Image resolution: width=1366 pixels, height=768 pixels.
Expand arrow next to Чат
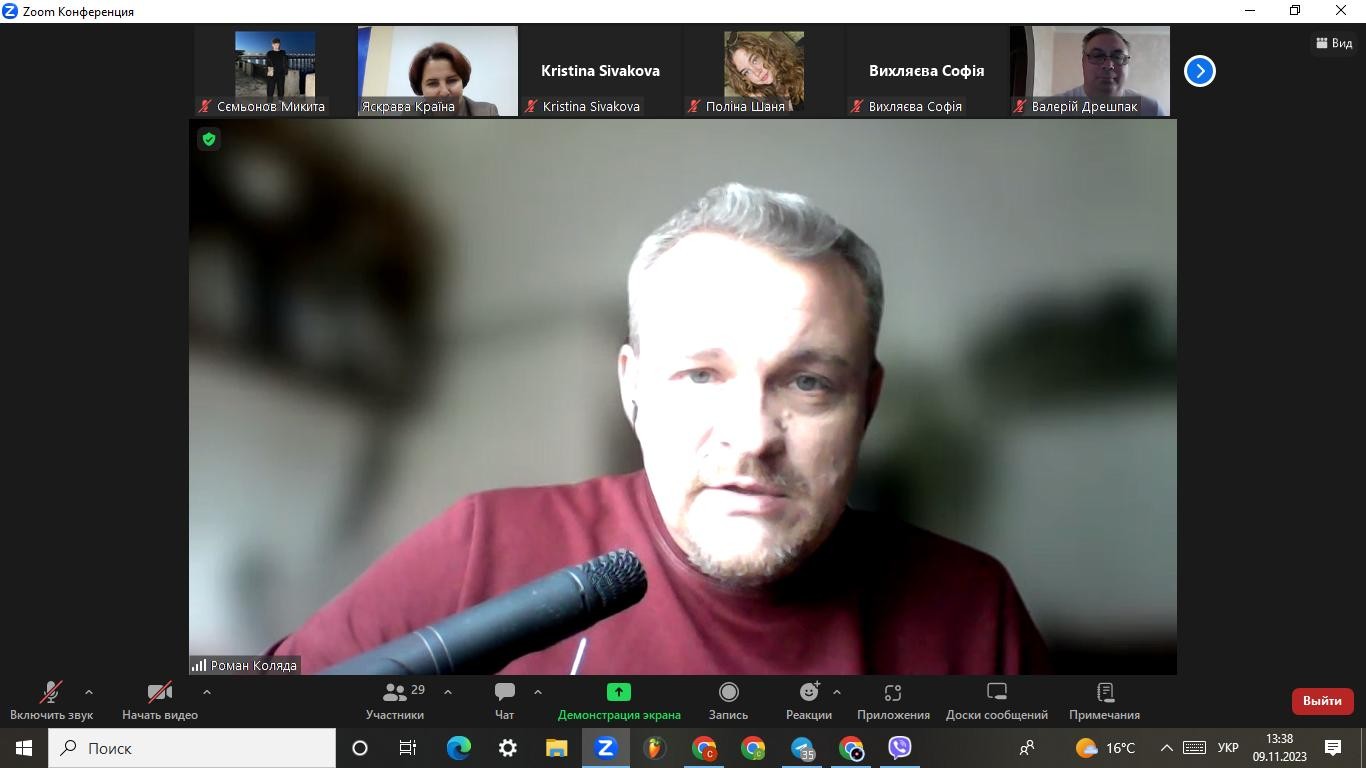pyautogui.click(x=538, y=692)
